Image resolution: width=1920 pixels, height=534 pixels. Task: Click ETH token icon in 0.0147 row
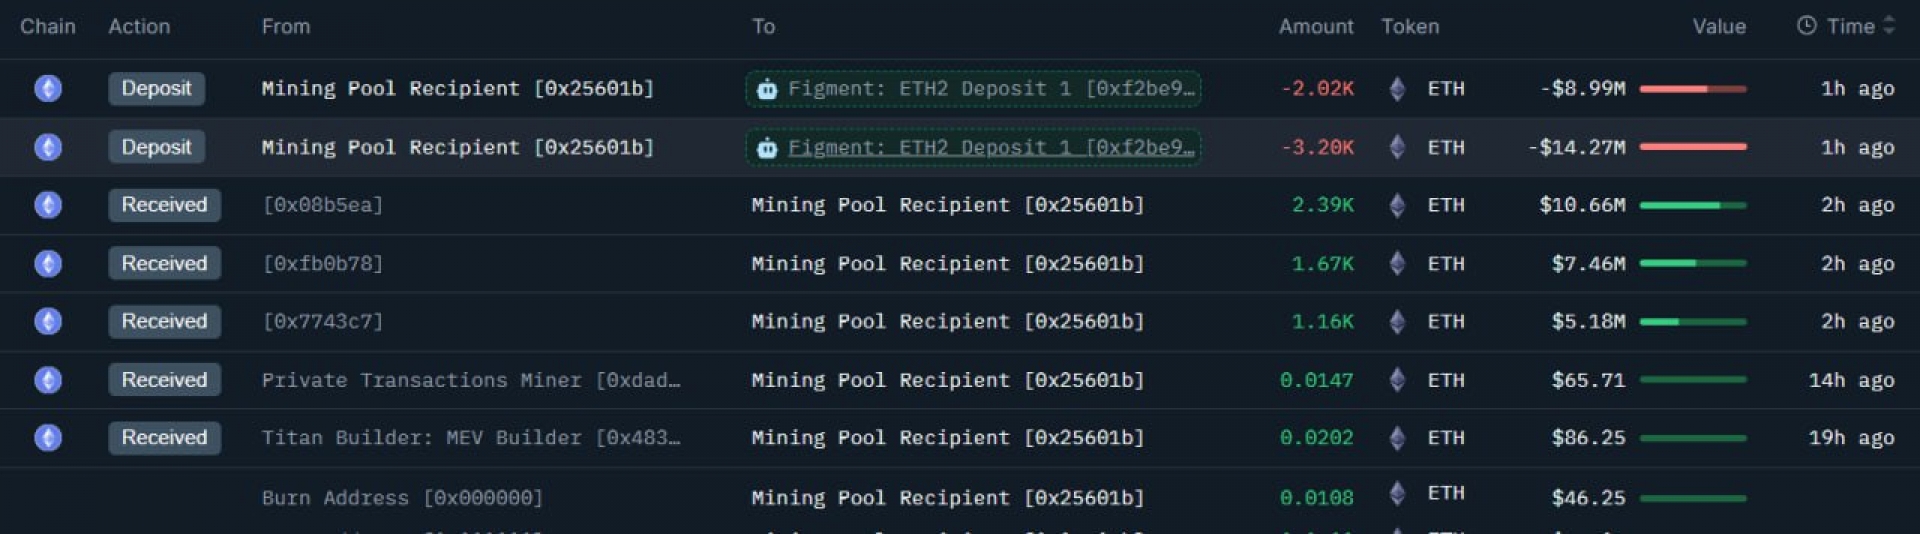point(1397,380)
